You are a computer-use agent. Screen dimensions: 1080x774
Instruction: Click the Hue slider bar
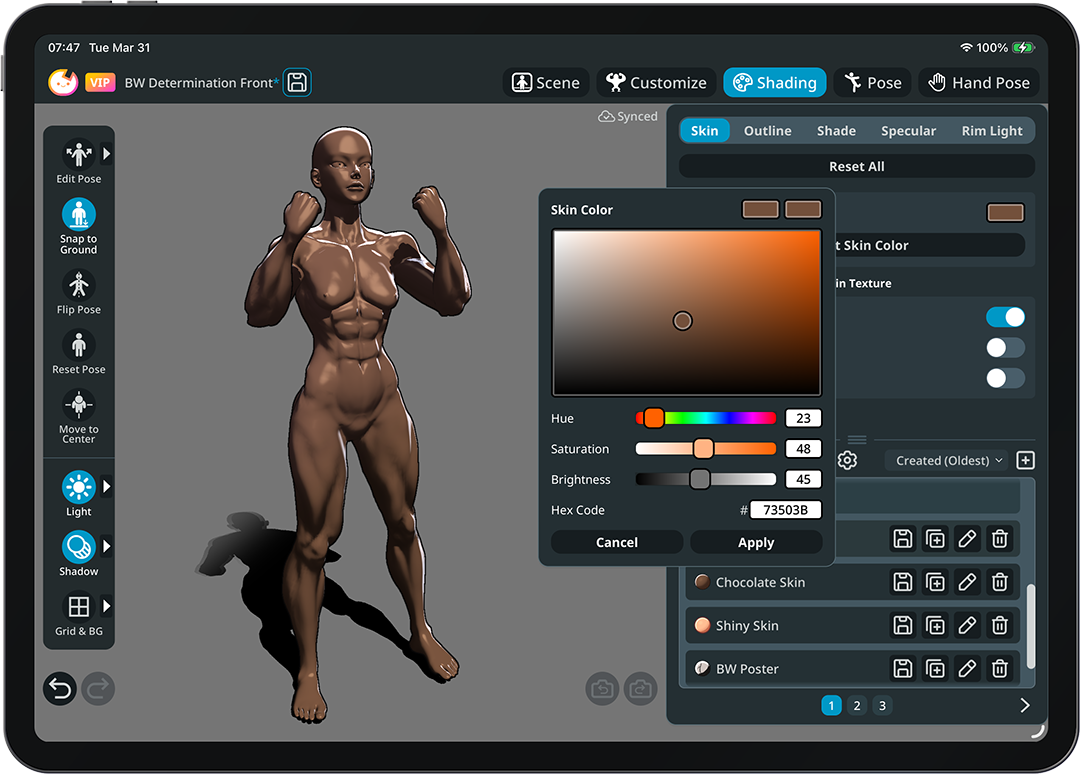tap(706, 418)
